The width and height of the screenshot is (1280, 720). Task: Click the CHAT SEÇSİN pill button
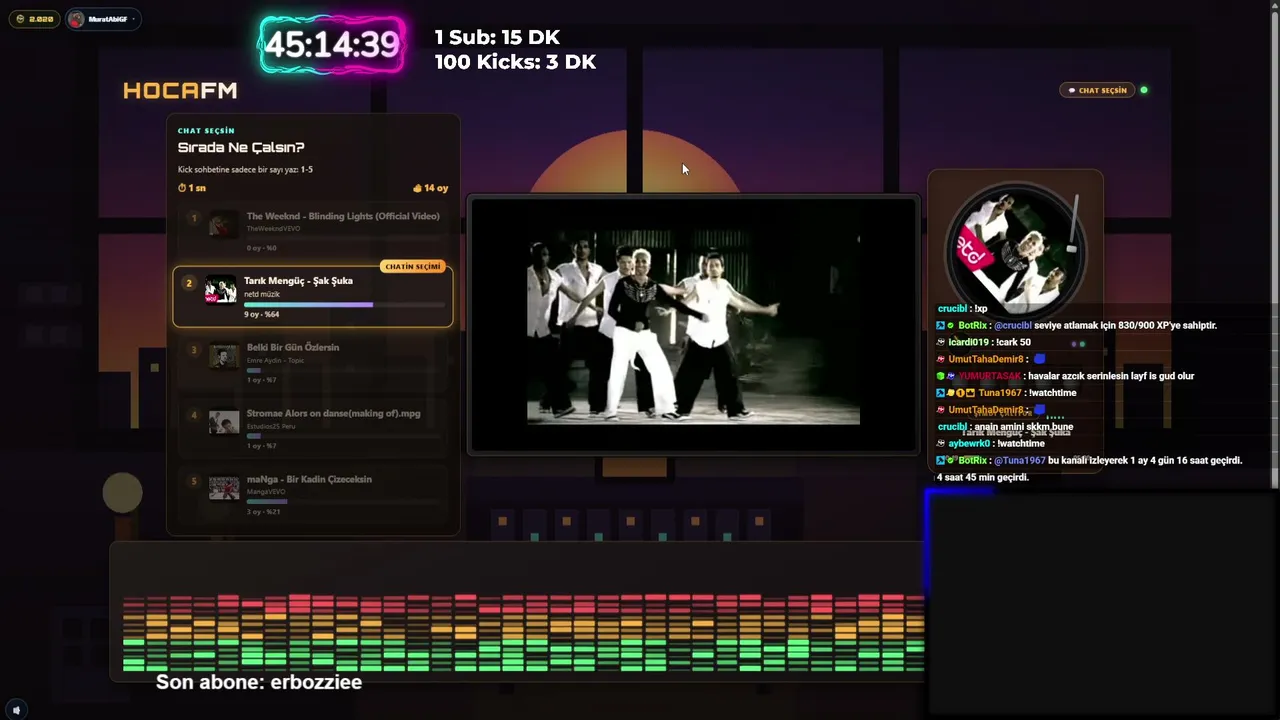coord(1098,90)
